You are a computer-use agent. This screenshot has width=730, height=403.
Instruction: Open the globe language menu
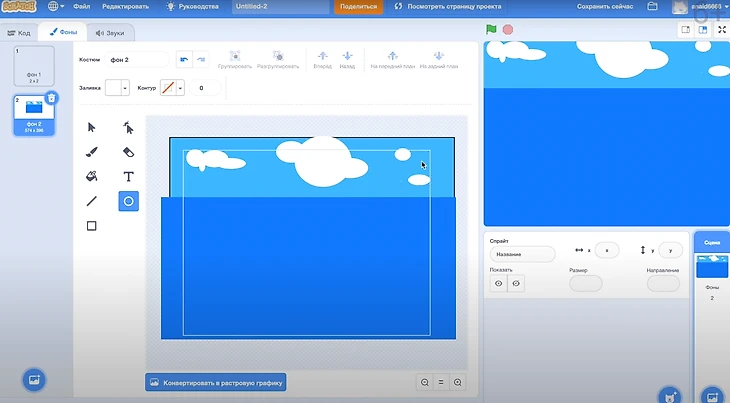click(56, 6)
